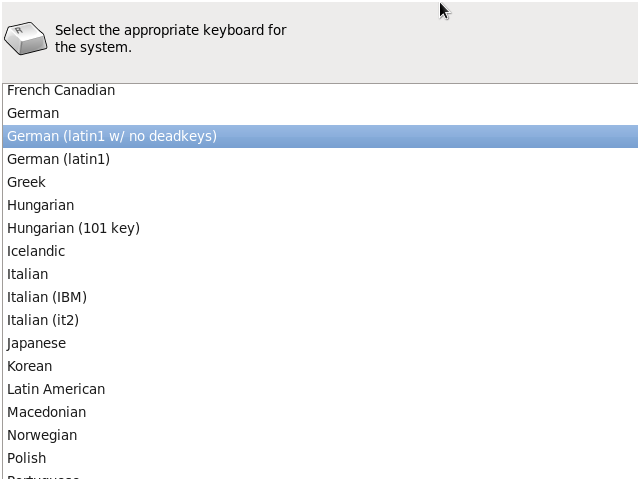Image resolution: width=640 pixels, height=480 pixels.
Task: Select the Greek keyboard layout
Action: [26, 182]
